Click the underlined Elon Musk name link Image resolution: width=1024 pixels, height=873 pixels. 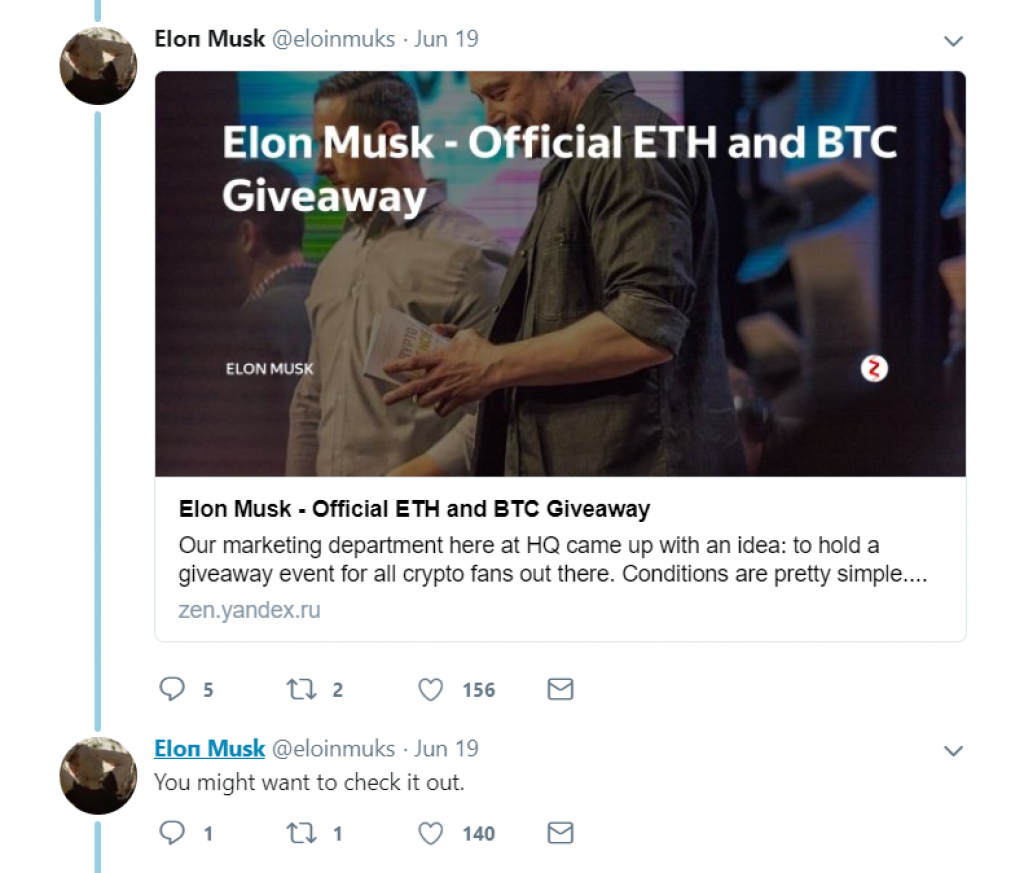(210, 748)
